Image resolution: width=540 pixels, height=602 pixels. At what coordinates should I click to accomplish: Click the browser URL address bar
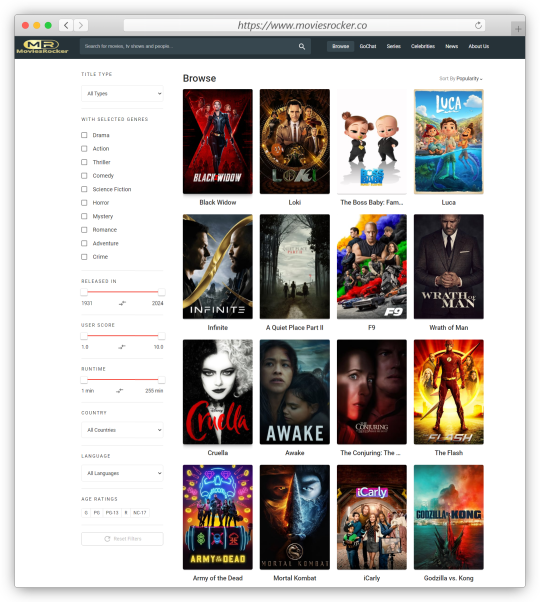(302, 25)
